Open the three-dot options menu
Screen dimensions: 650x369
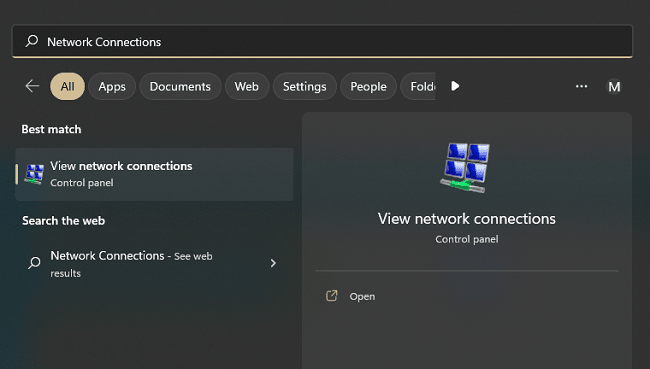pyautogui.click(x=581, y=86)
